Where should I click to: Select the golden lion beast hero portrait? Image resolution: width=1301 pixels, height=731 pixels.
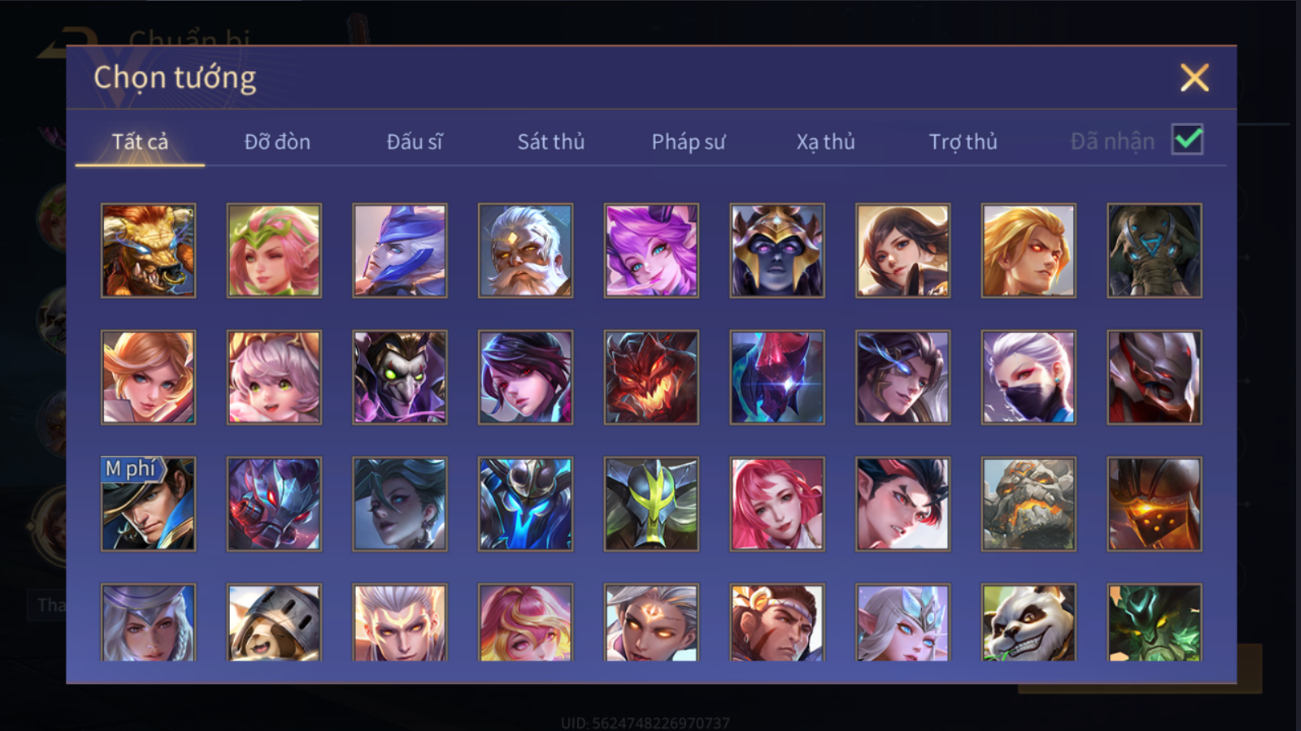click(x=148, y=250)
